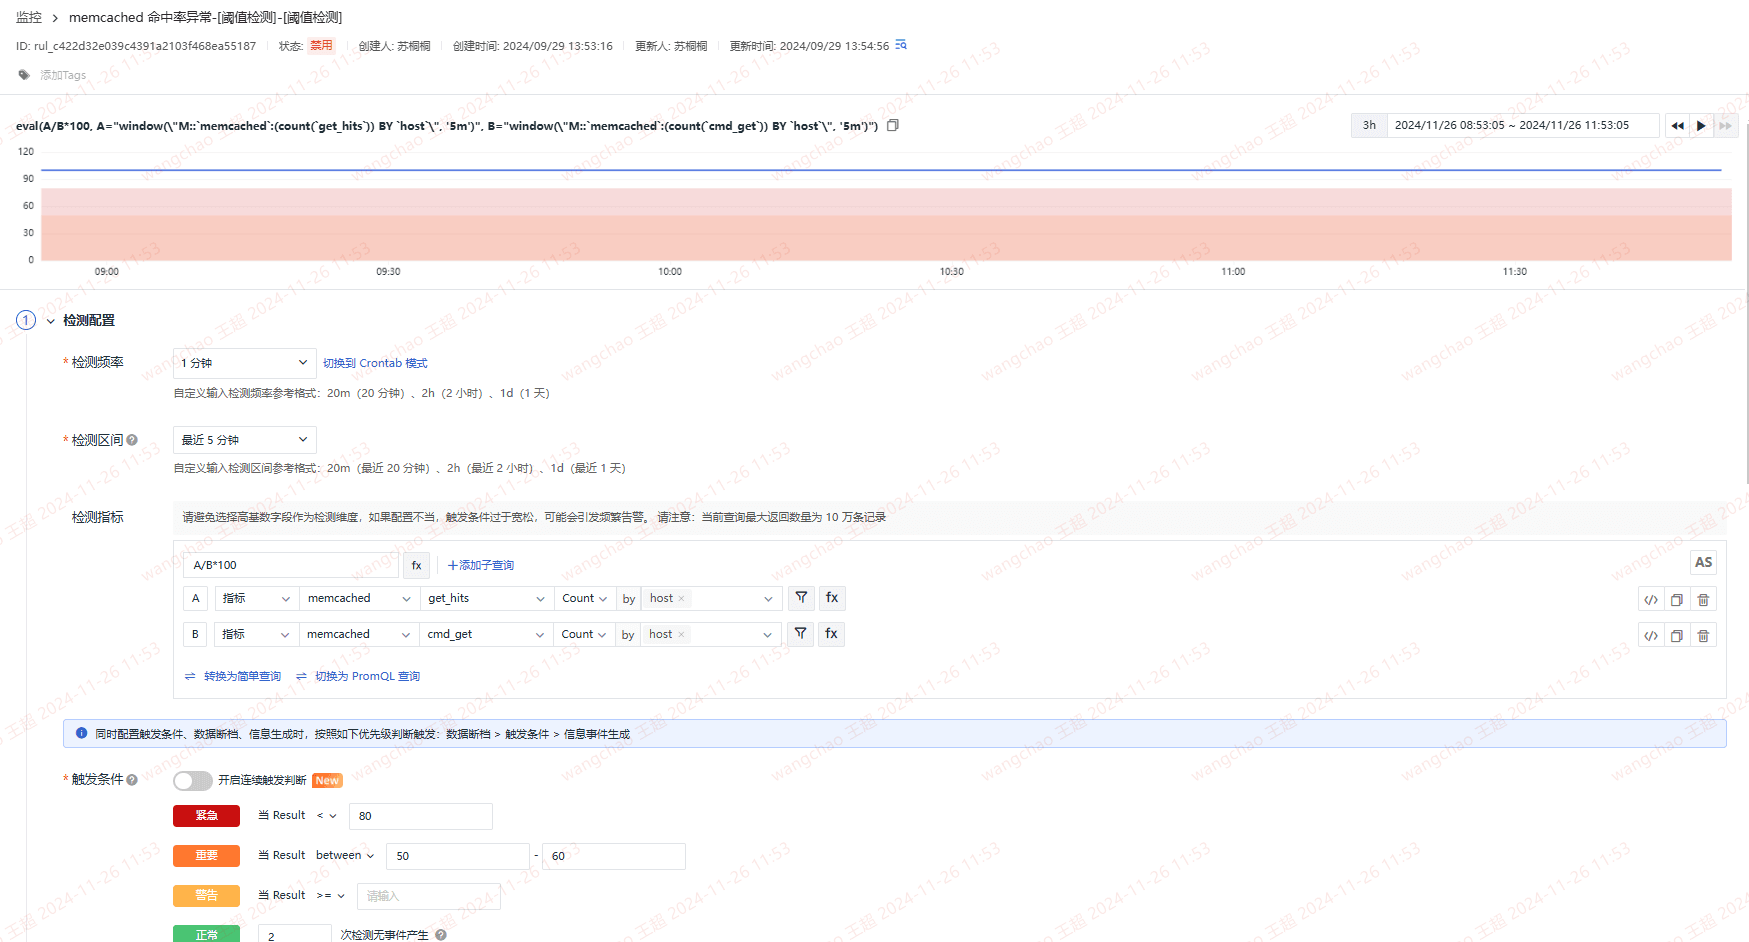Viewport: 1749px width, 942px height.
Task: Open memcached metric set dropdown for query B
Action: click(x=358, y=634)
